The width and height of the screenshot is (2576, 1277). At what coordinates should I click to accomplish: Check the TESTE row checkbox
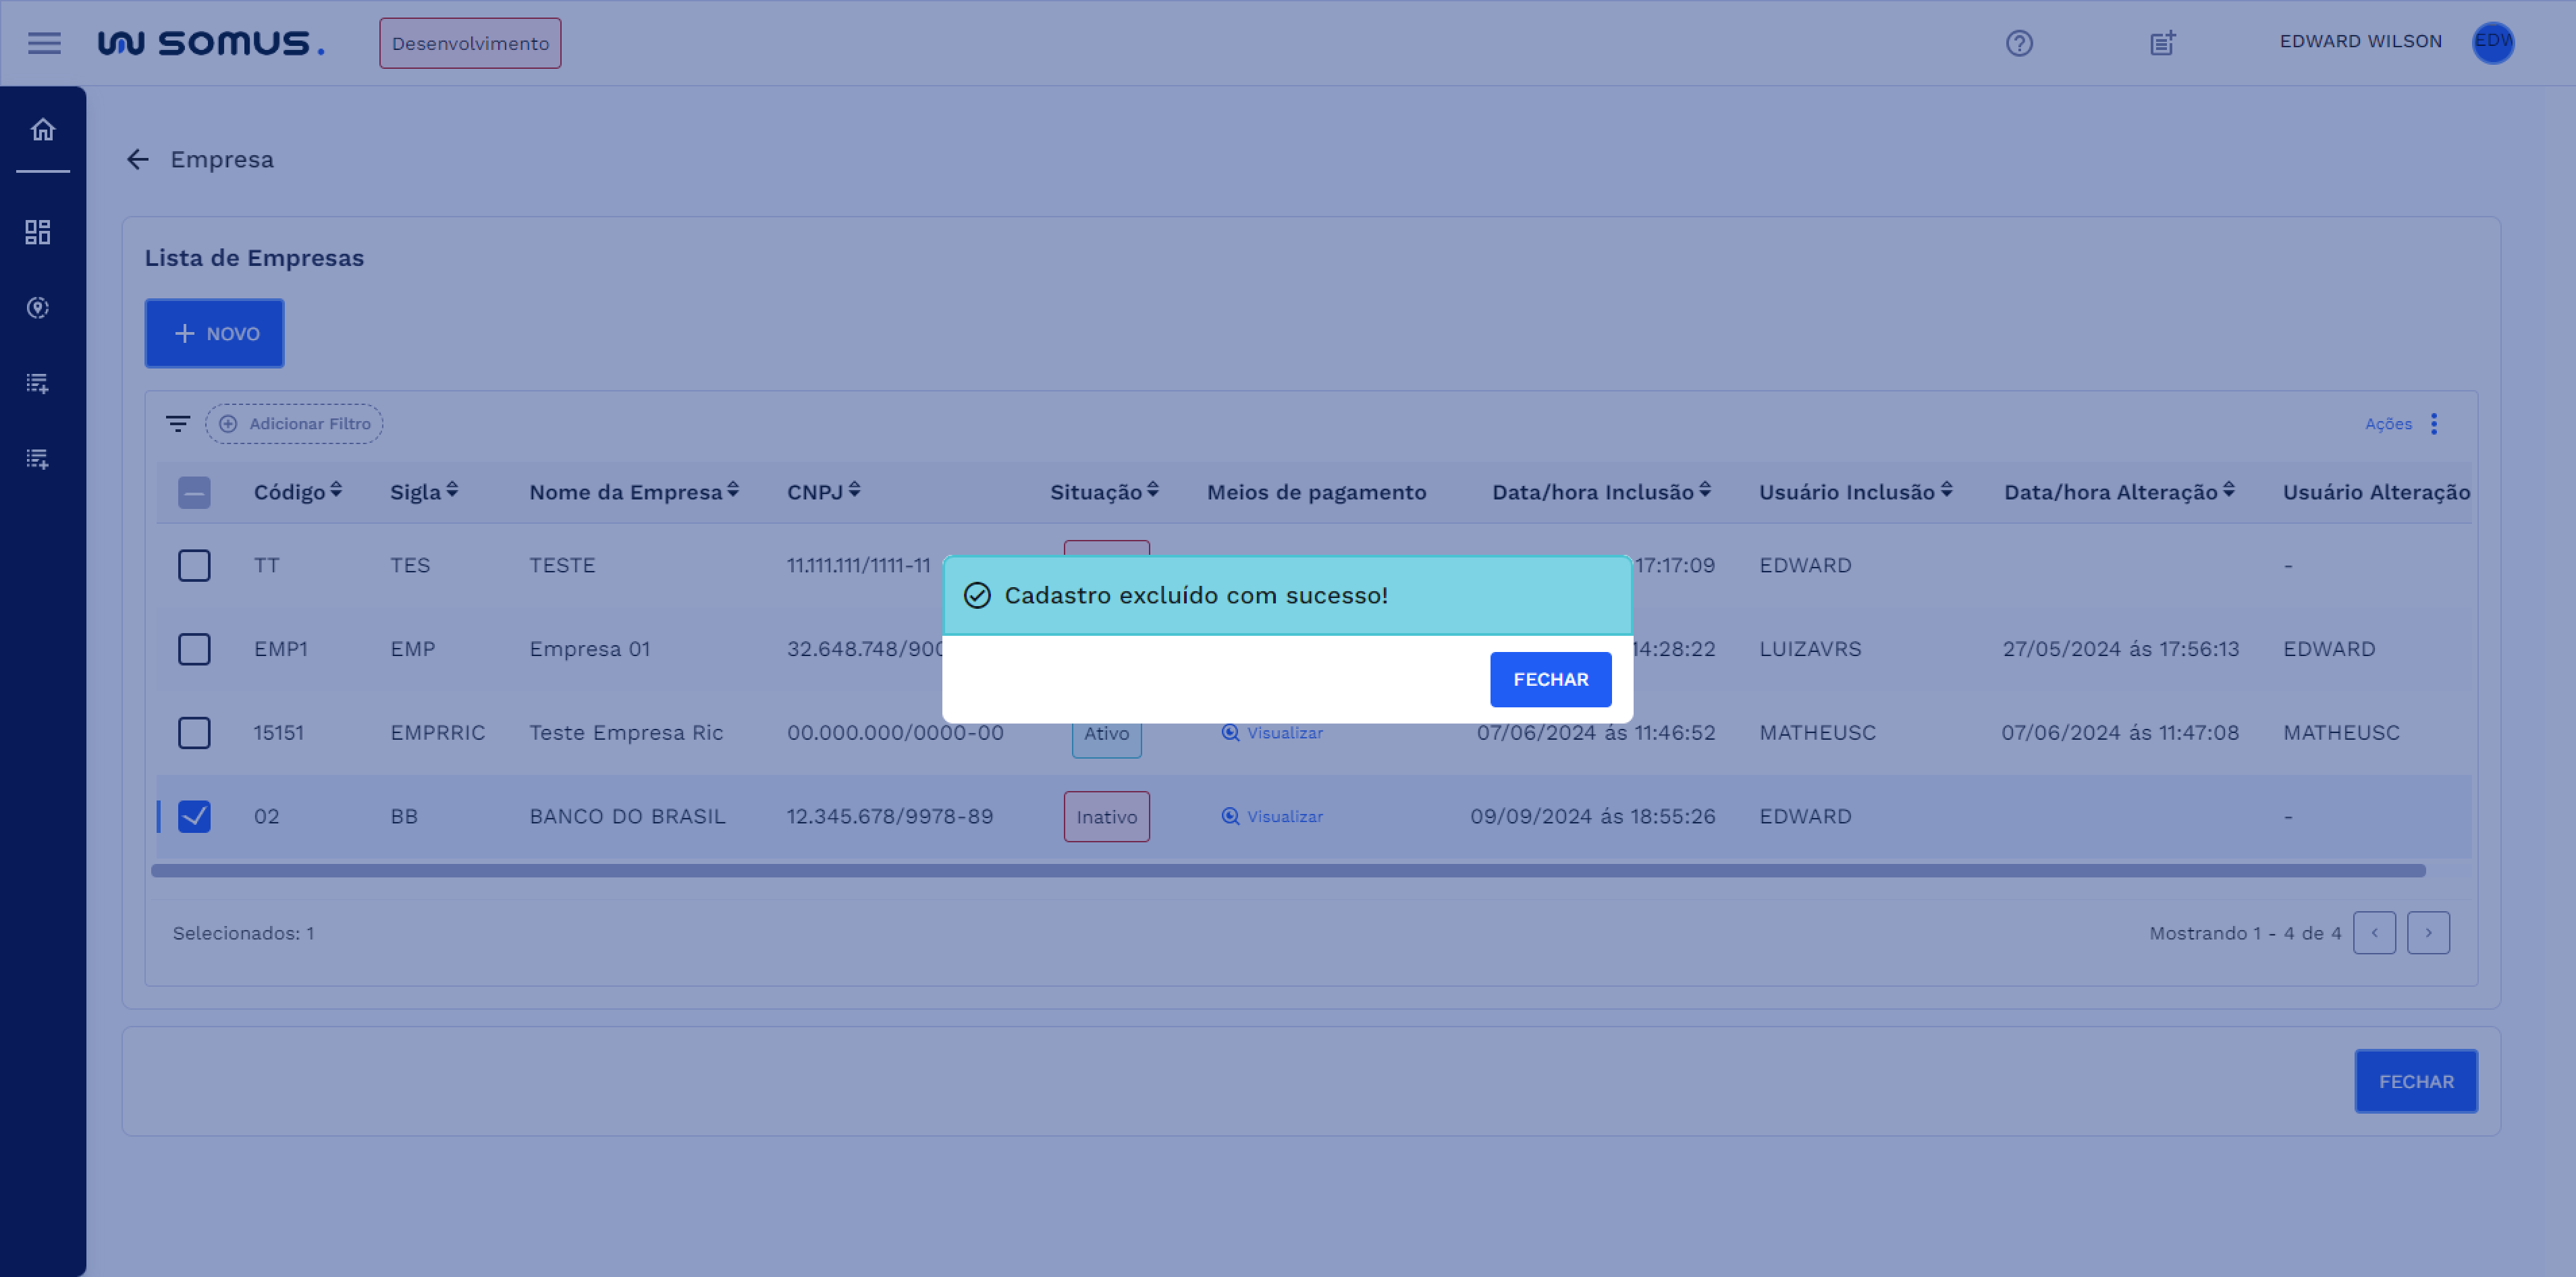click(x=194, y=566)
